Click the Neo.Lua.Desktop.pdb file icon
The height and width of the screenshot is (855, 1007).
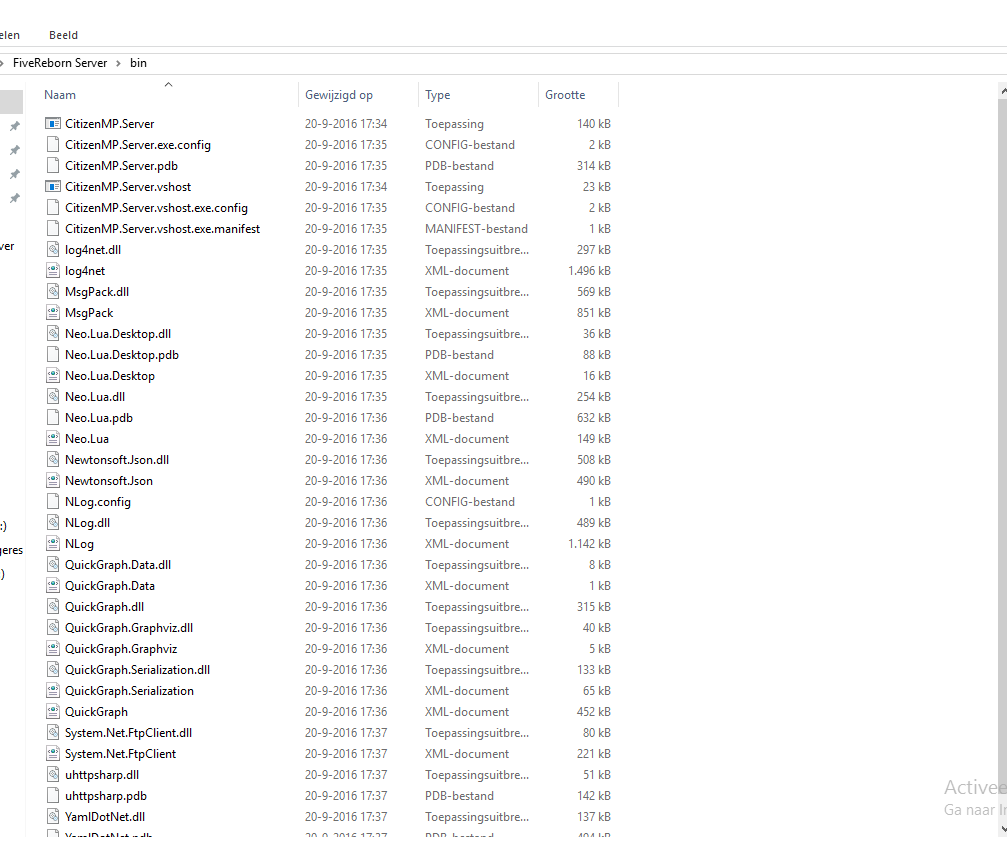coord(53,355)
